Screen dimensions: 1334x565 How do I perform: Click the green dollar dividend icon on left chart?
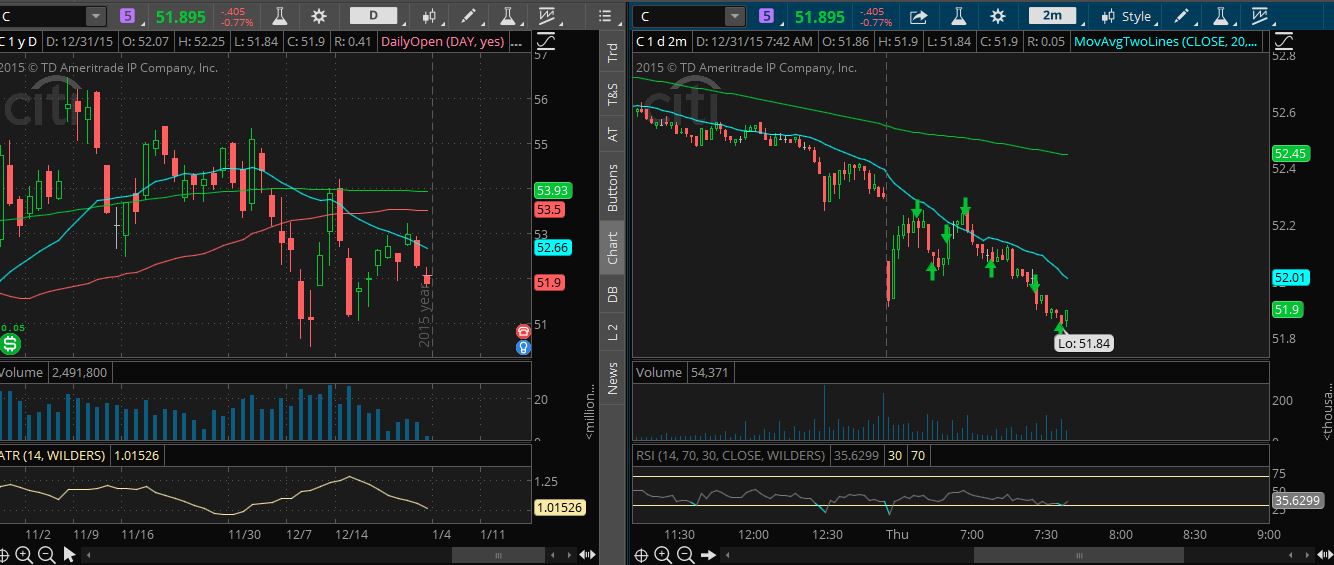pos(11,345)
